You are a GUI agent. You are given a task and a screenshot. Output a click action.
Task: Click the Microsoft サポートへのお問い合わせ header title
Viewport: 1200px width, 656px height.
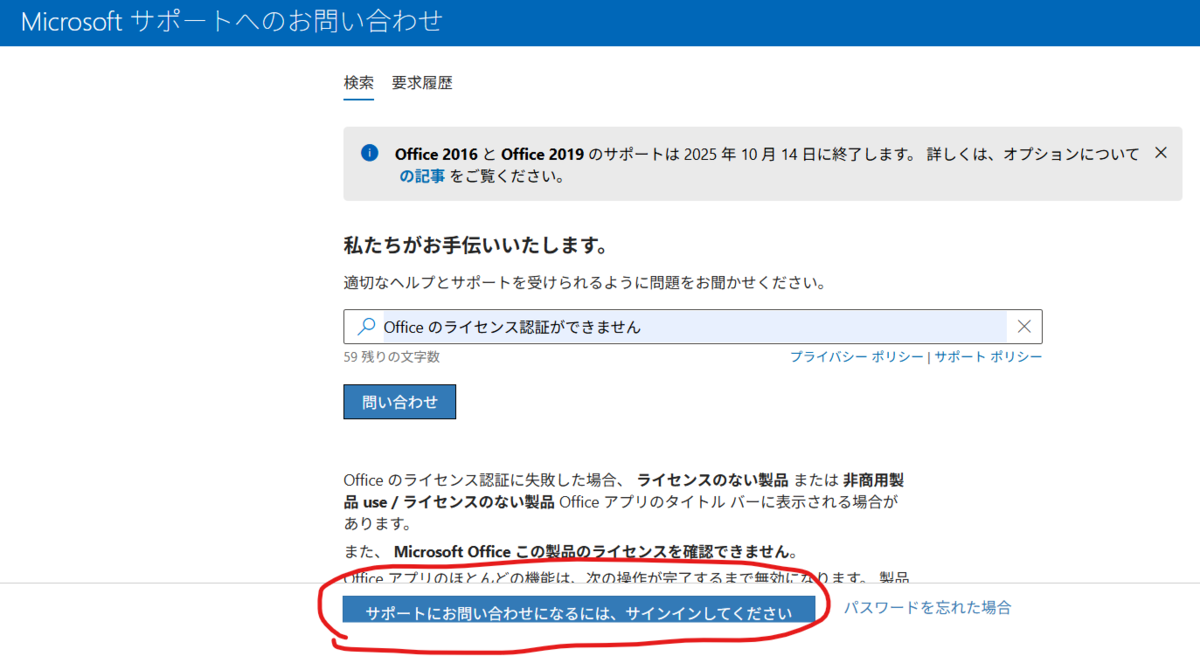pyautogui.click(x=231, y=21)
